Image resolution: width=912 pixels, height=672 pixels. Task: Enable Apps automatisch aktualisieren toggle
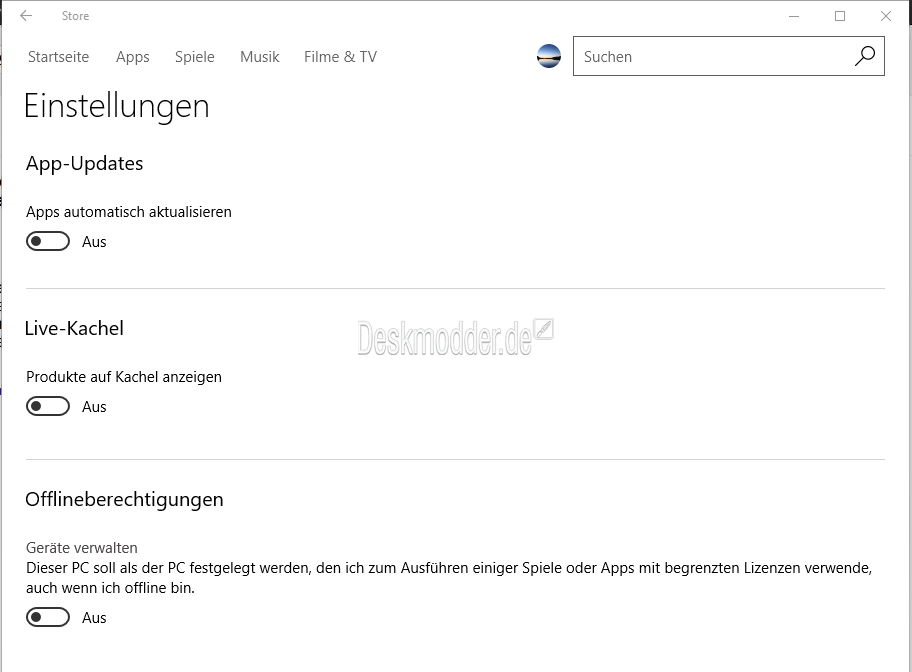(x=48, y=241)
